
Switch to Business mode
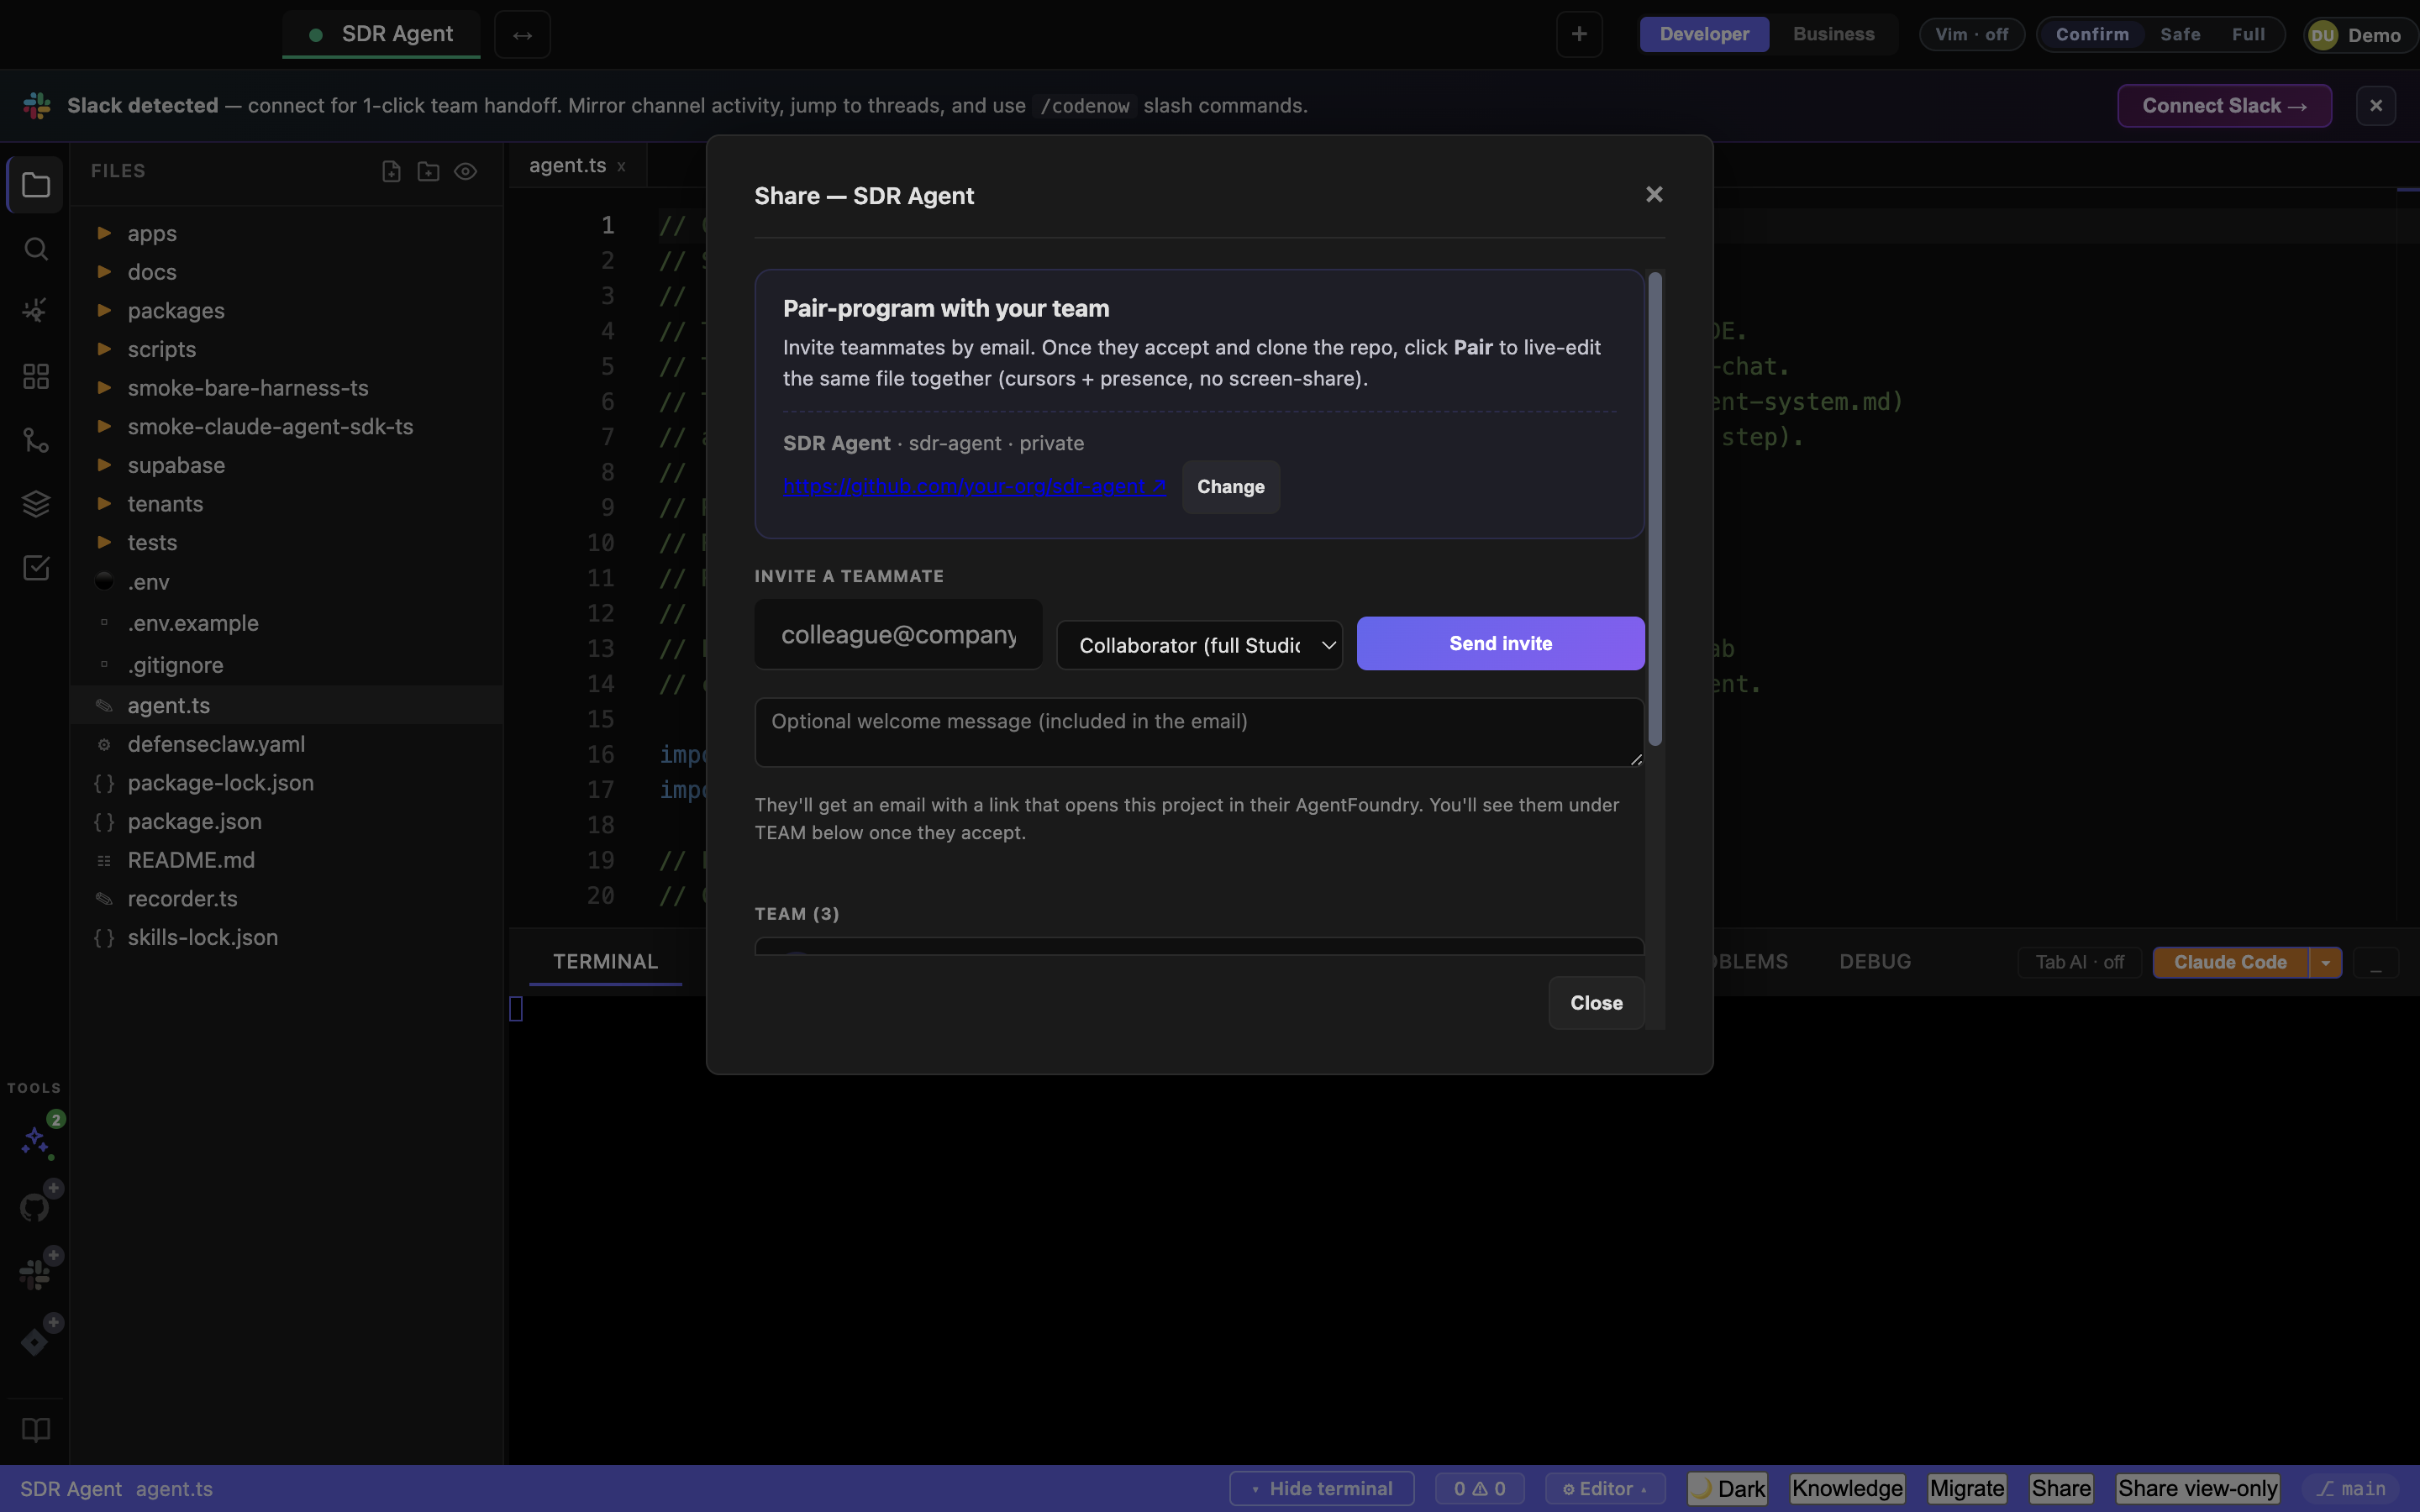[x=1833, y=34]
